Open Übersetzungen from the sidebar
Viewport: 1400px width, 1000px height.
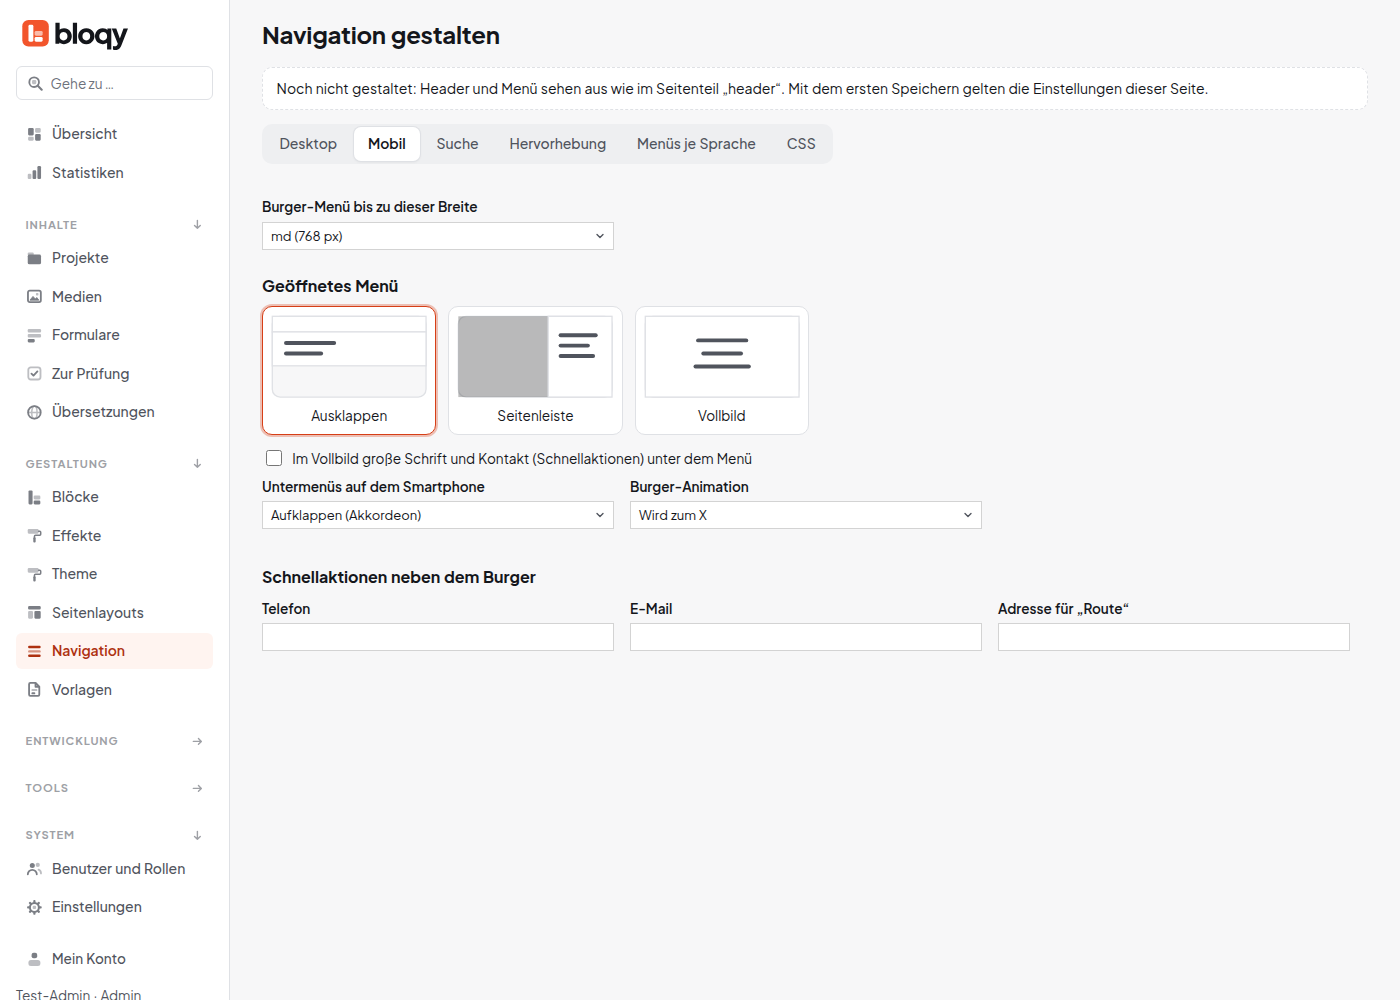pyautogui.click(x=114, y=412)
